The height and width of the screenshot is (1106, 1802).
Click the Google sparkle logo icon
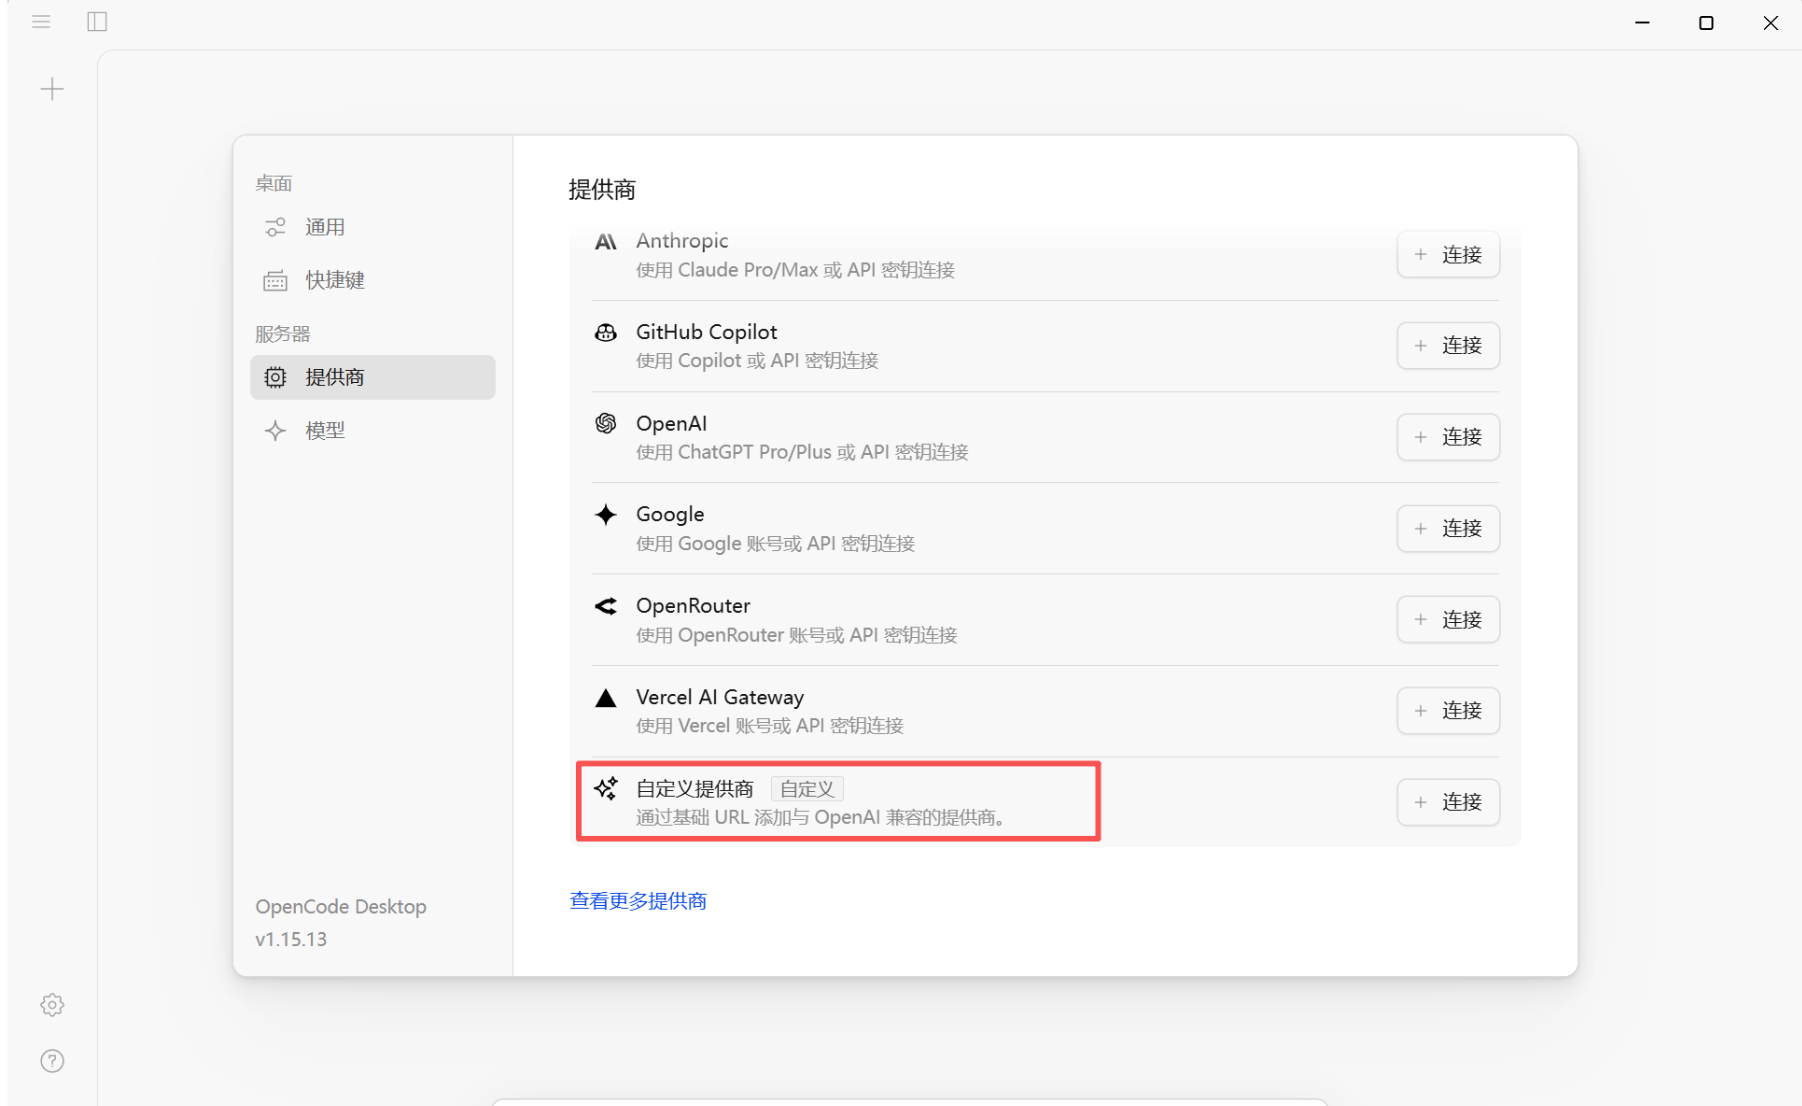[606, 515]
